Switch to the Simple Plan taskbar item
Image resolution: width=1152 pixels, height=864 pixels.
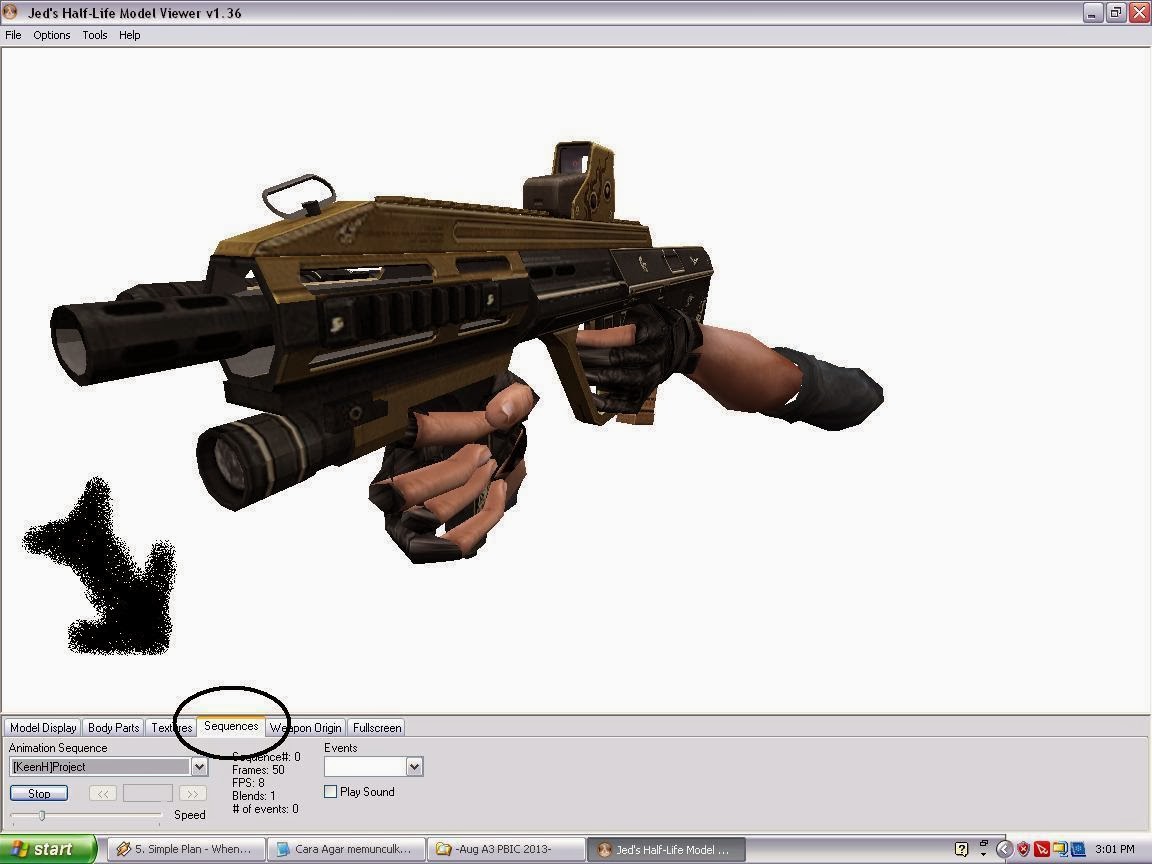185,849
